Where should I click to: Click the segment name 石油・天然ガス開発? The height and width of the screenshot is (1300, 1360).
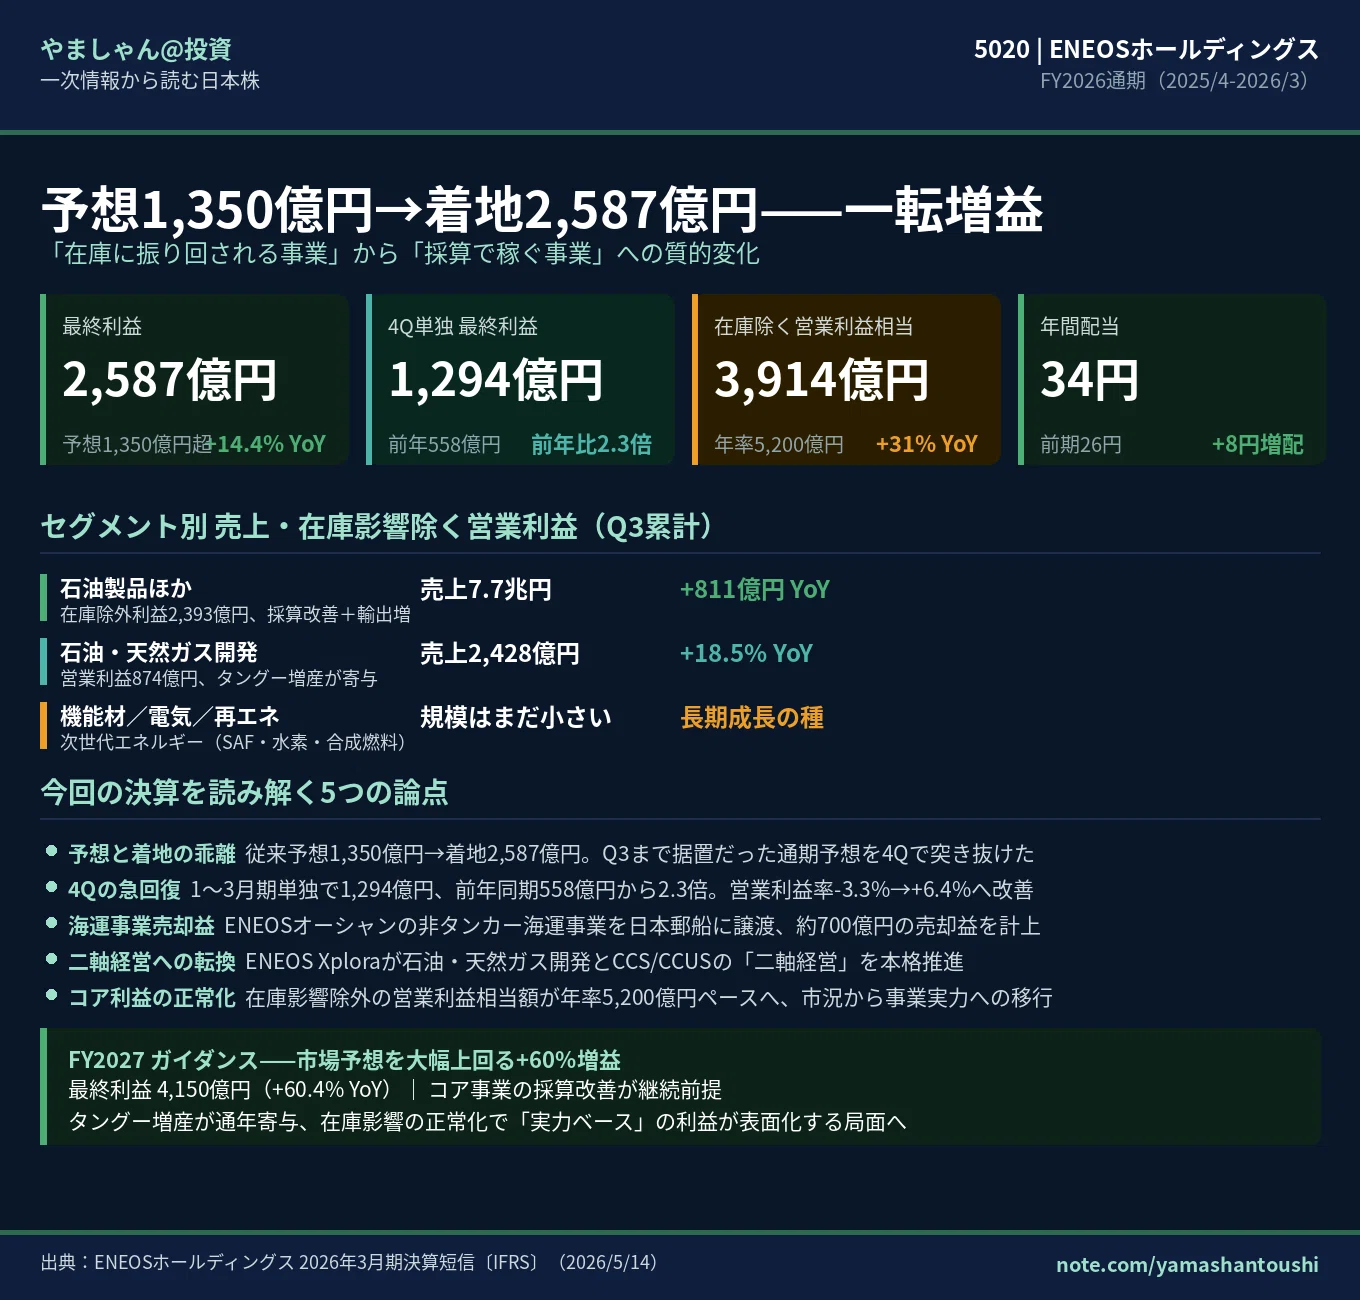pyautogui.click(x=159, y=653)
